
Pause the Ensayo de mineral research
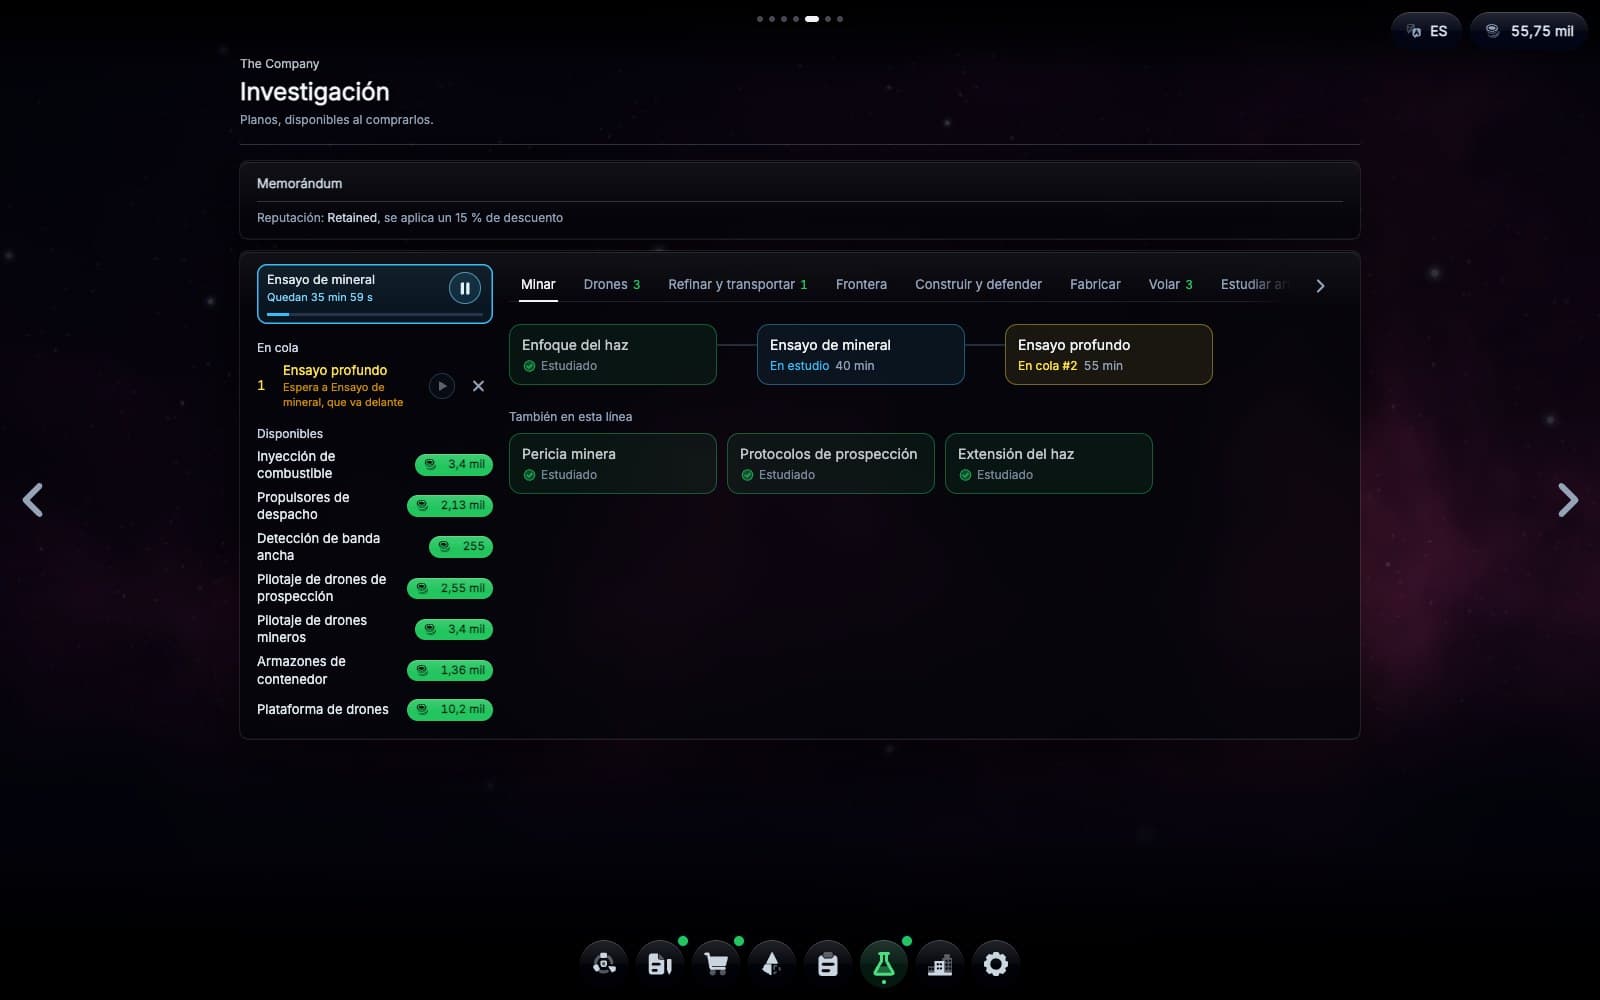click(x=465, y=288)
